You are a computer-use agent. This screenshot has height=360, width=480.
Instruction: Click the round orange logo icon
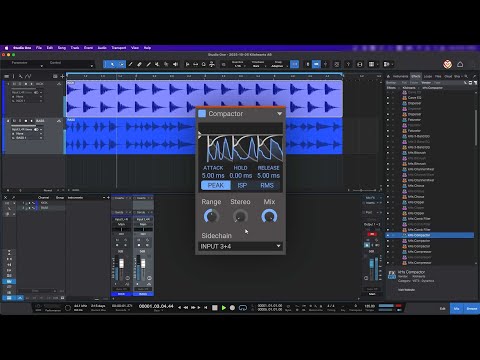[447, 64]
